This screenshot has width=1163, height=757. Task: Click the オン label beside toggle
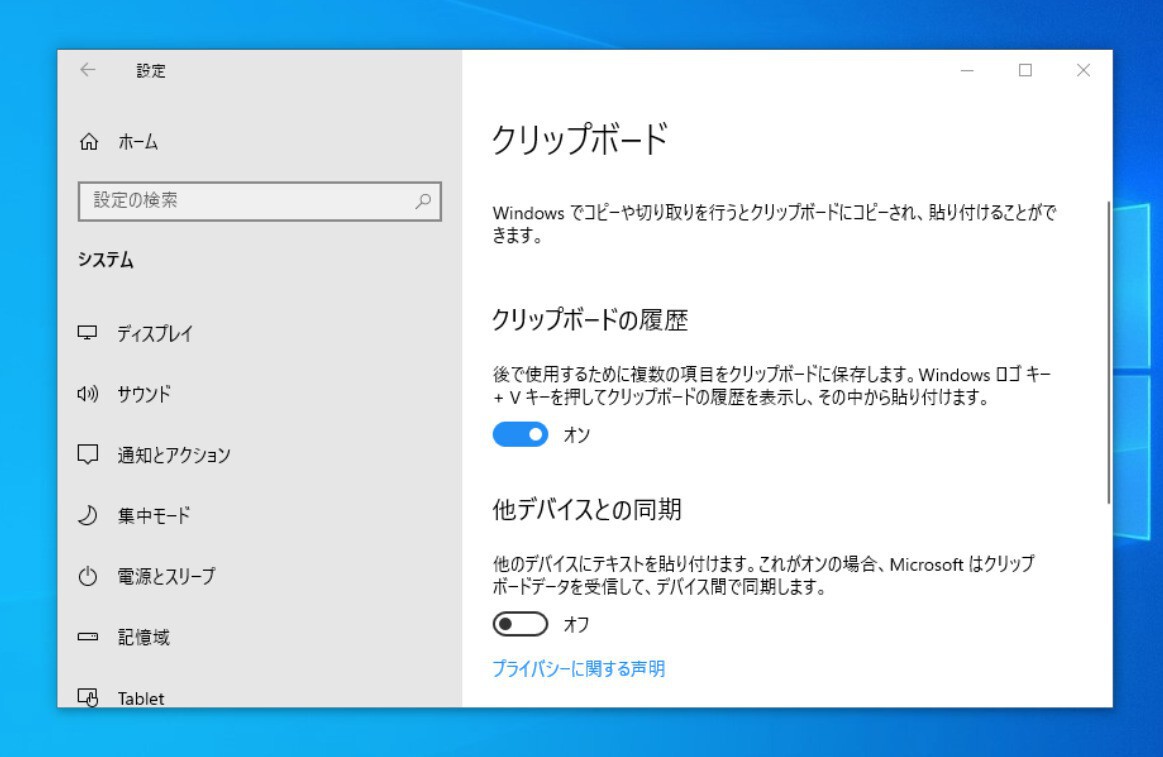tap(576, 434)
